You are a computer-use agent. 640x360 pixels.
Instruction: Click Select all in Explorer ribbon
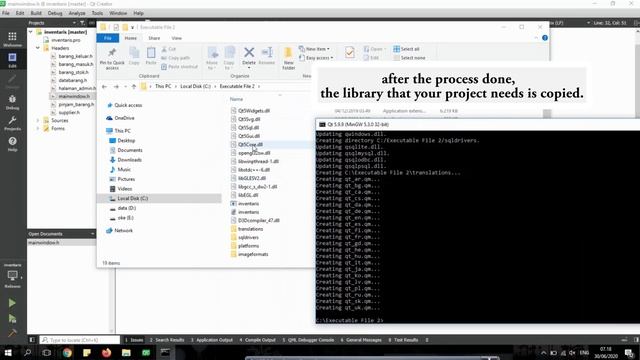point(406,49)
